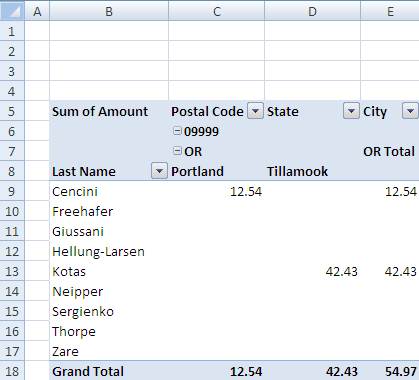Select the Freehafer row label

coord(109,211)
